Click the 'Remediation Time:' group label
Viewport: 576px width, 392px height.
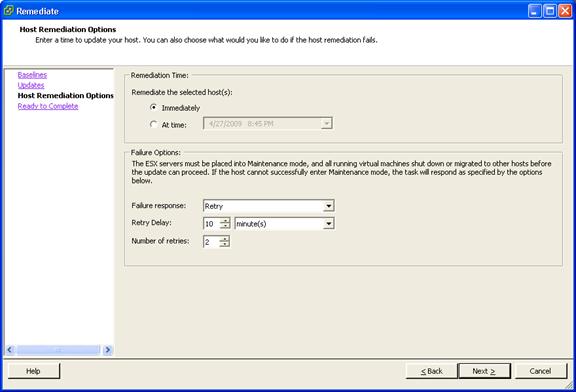pos(159,75)
